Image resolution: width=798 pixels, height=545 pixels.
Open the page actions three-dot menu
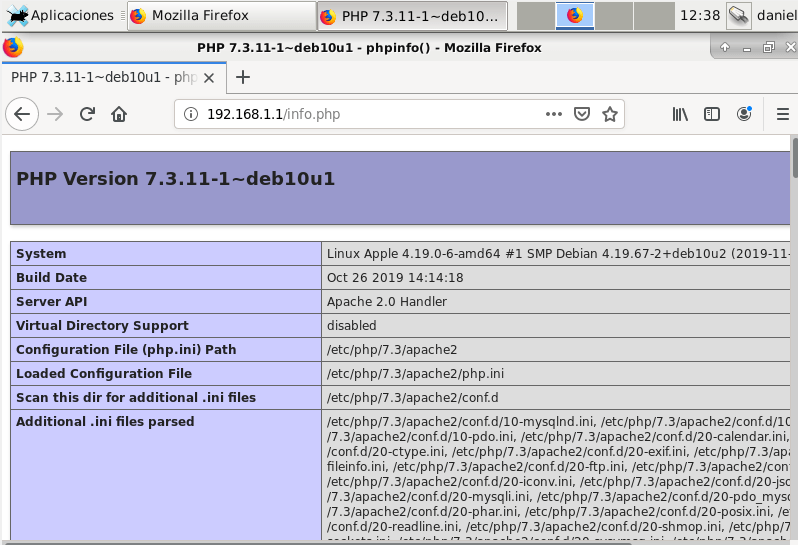click(554, 114)
